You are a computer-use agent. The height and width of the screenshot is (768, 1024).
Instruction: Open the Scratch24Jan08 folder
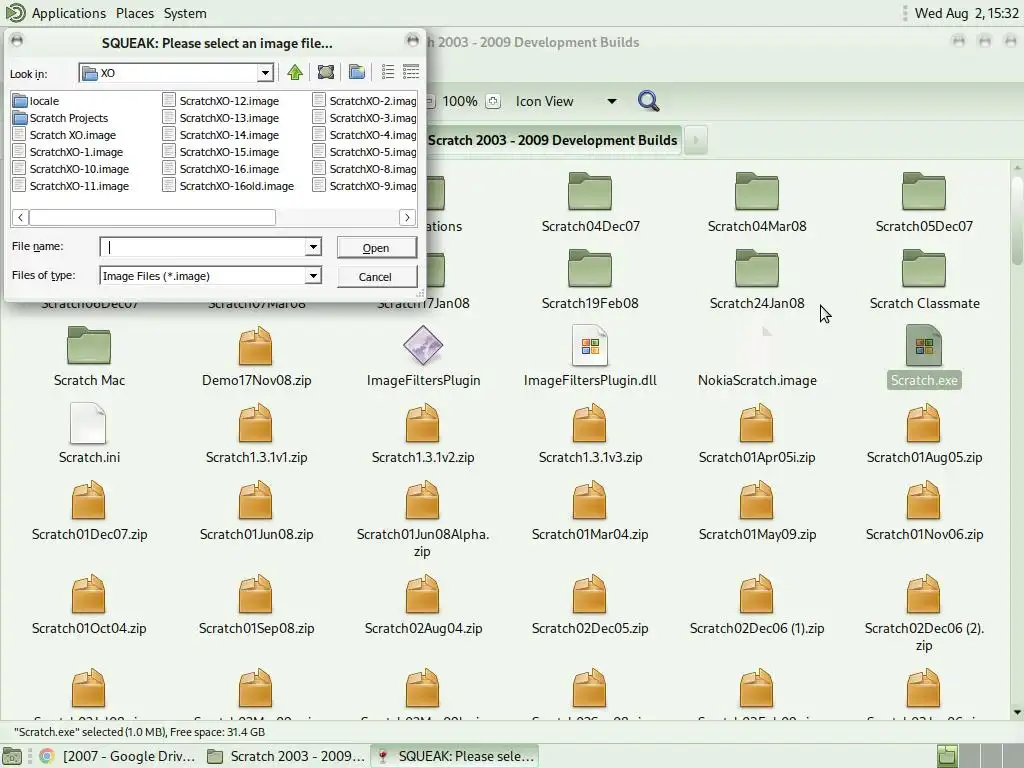757,280
